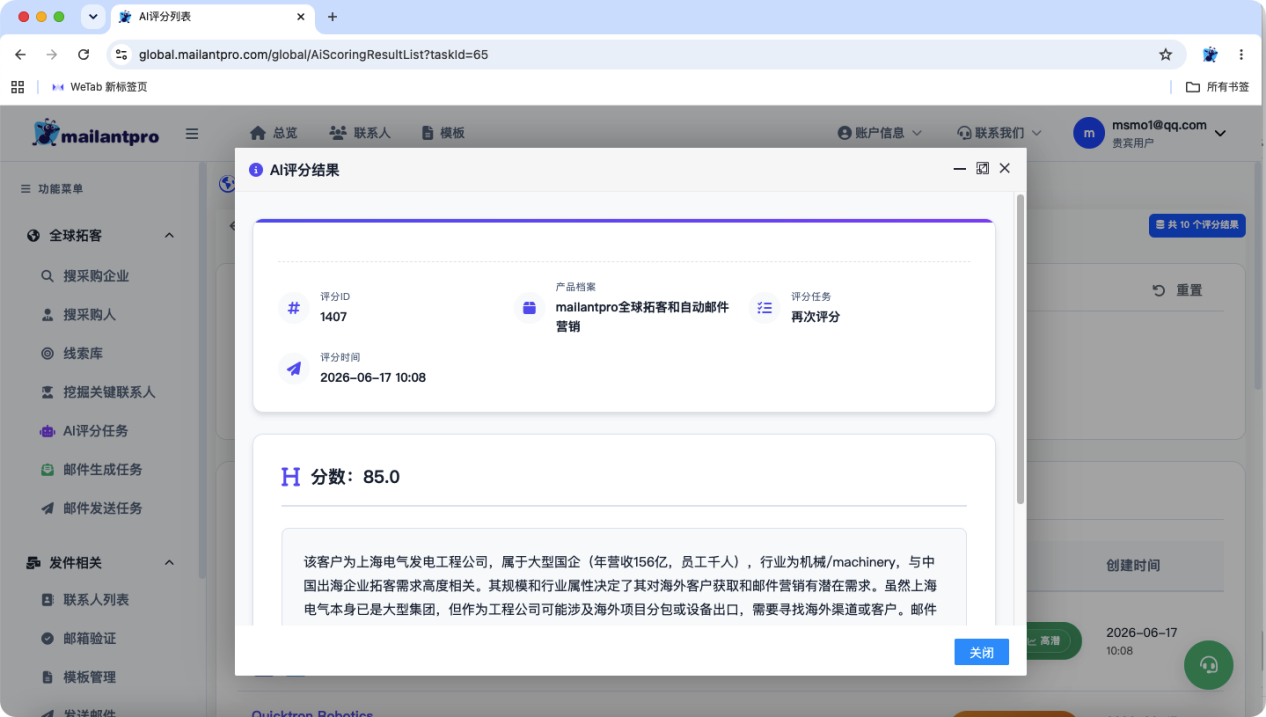Screen dimensions: 1266x717
Task: Open 总览 home tab
Action: point(274,133)
